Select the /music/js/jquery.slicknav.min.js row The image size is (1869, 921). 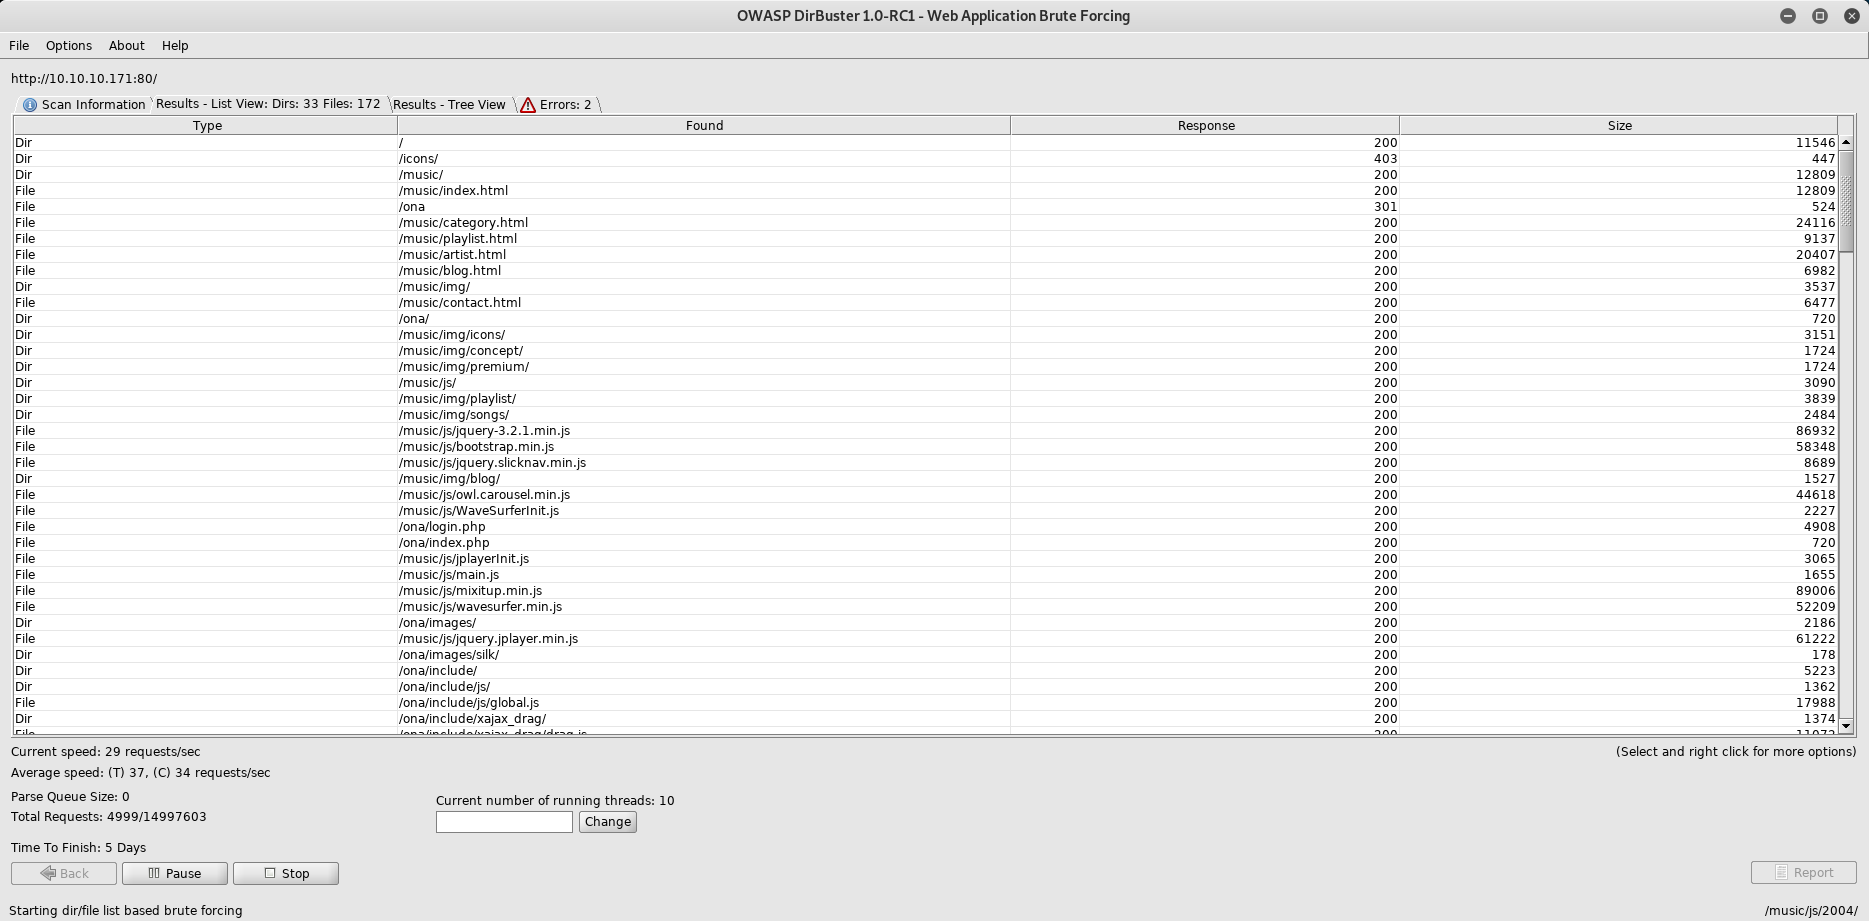tap(925, 462)
